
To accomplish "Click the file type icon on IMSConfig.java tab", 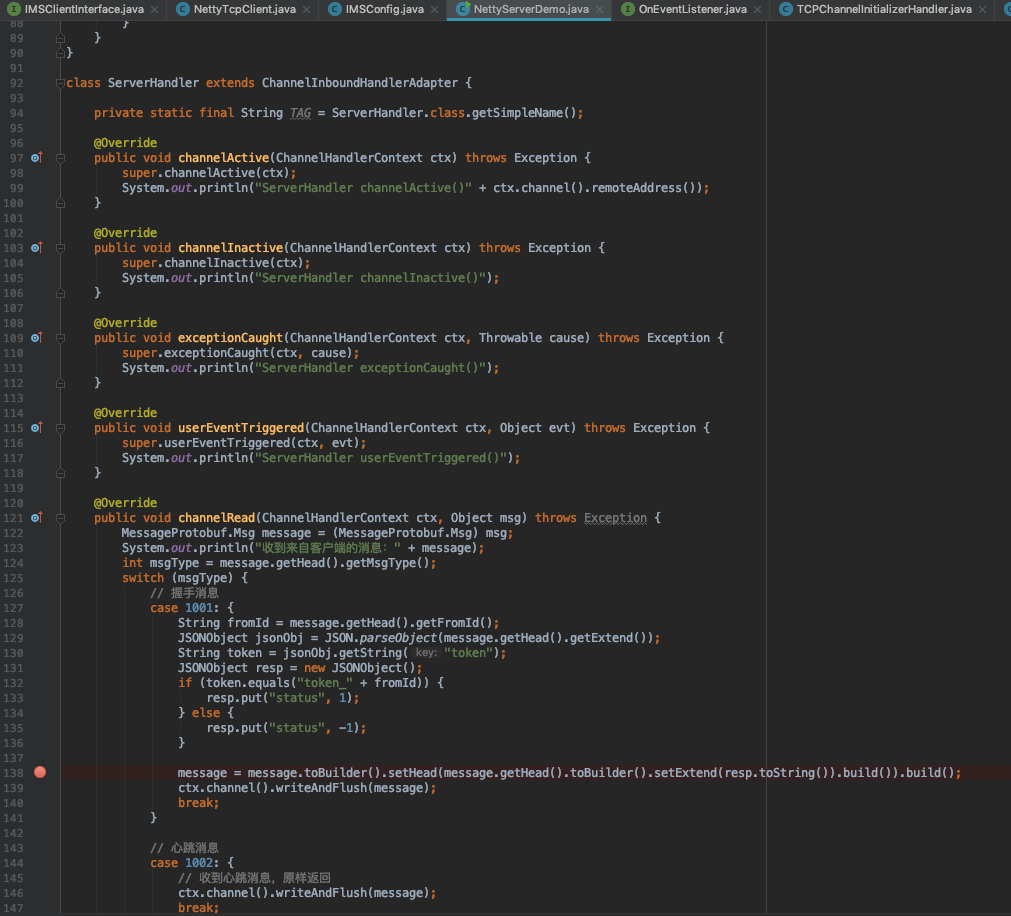I will pos(333,10).
